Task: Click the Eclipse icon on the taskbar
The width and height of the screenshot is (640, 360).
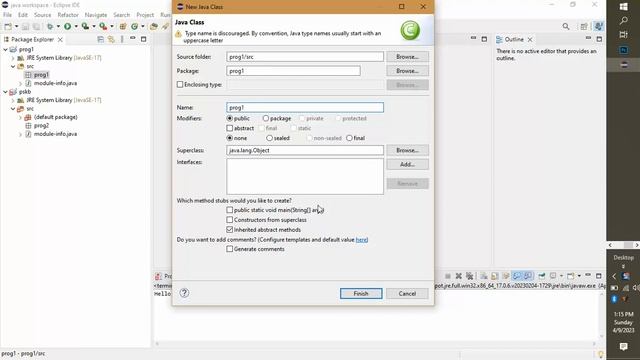Action: tap(623, 65)
